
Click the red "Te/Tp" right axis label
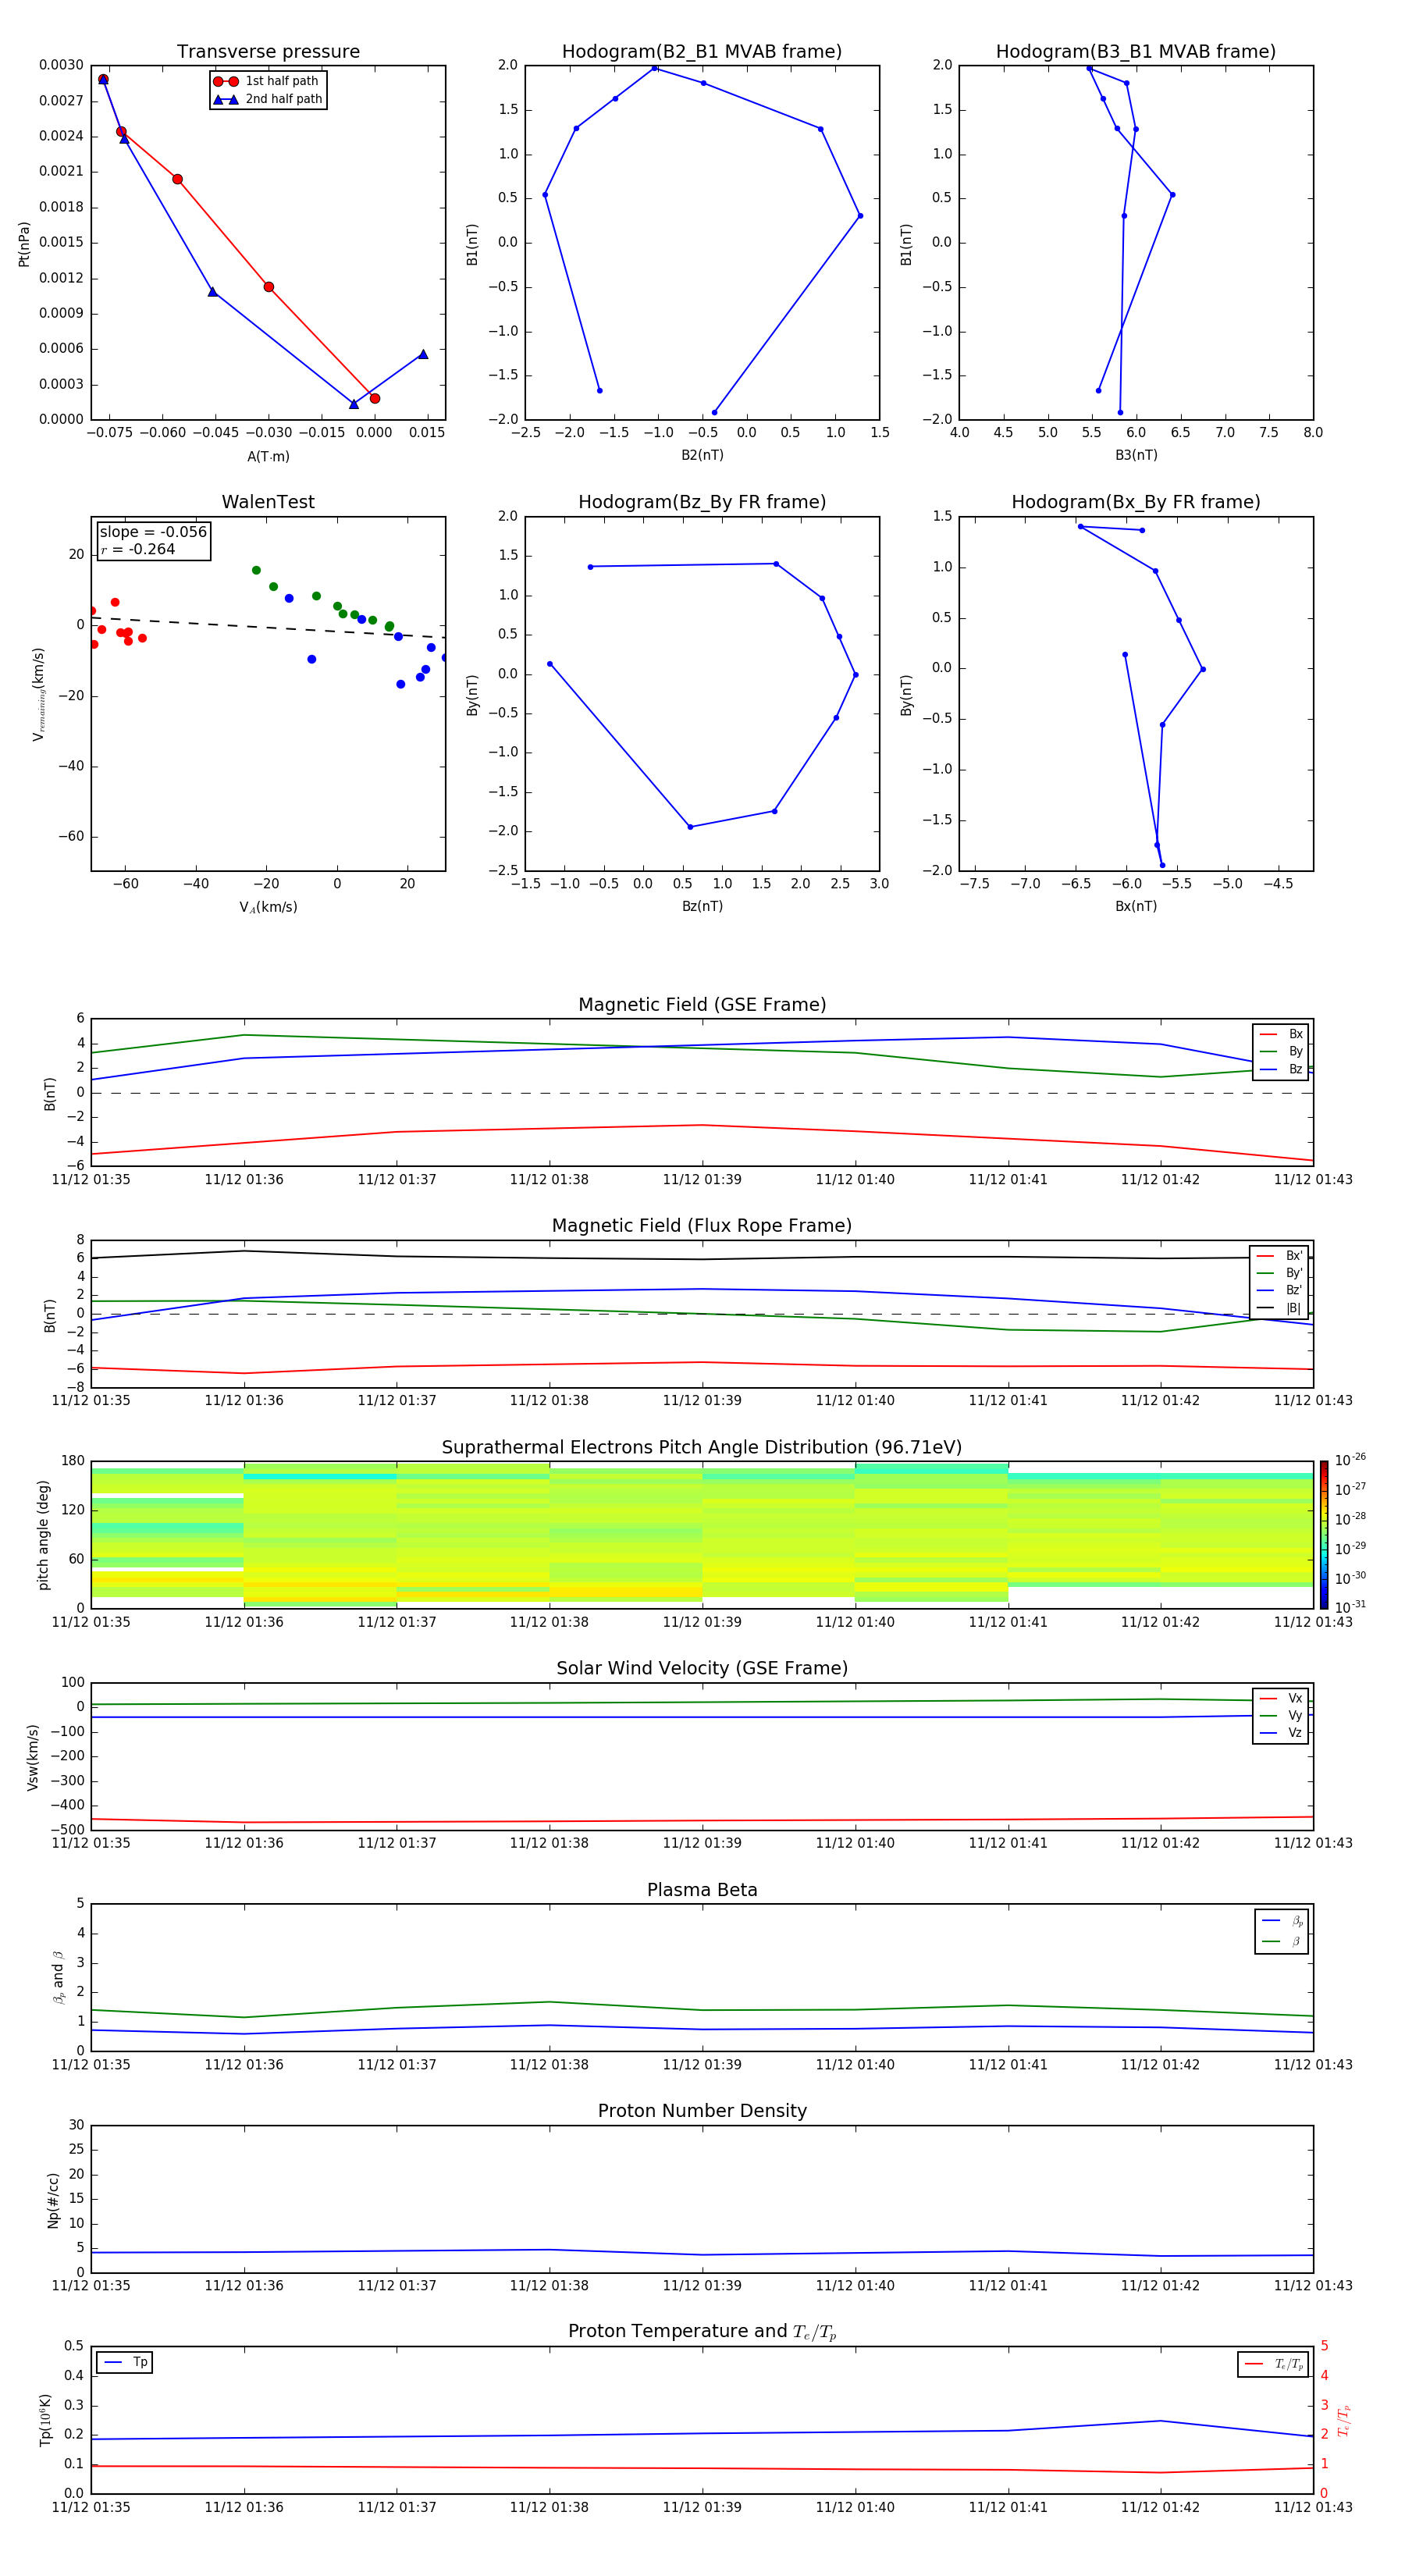pyautogui.click(x=1344, y=2420)
